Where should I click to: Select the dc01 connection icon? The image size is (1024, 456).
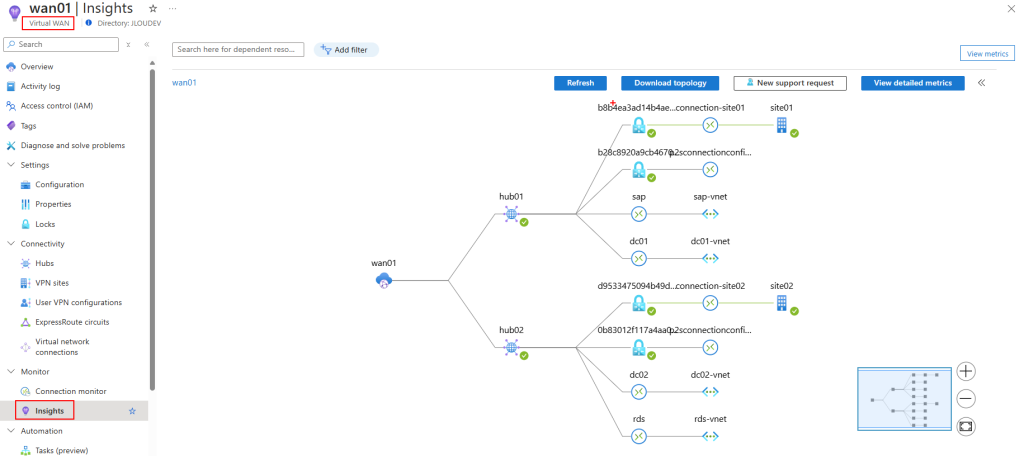click(639, 259)
